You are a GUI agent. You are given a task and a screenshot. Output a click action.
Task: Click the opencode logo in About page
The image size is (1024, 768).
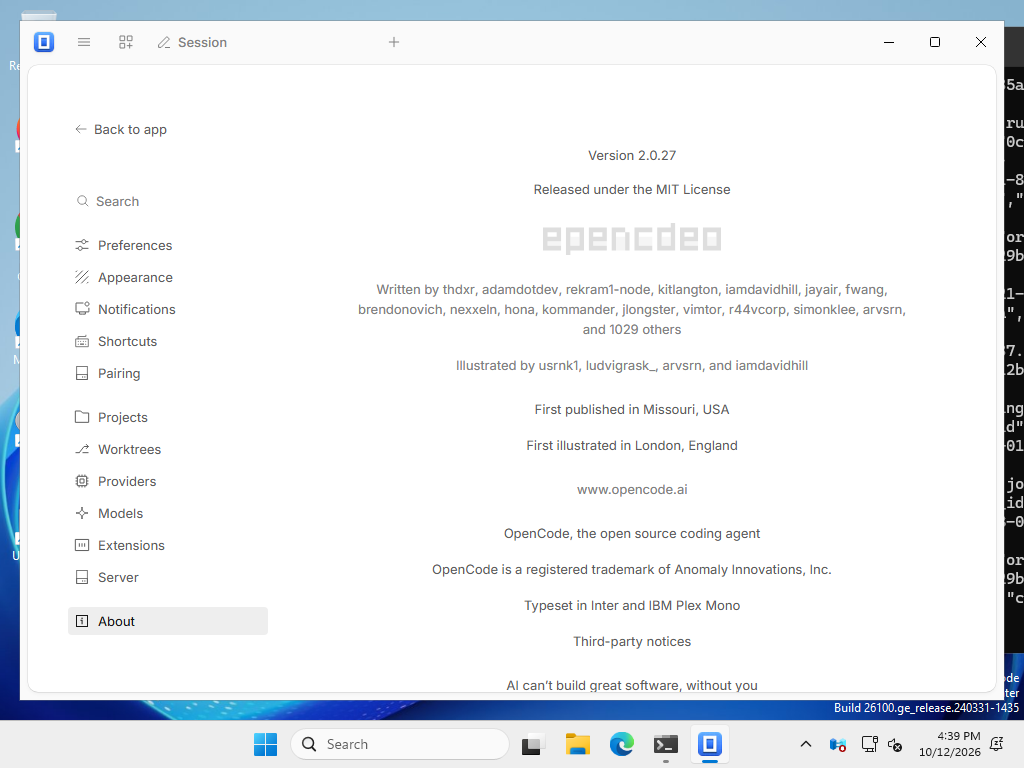tap(632, 239)
